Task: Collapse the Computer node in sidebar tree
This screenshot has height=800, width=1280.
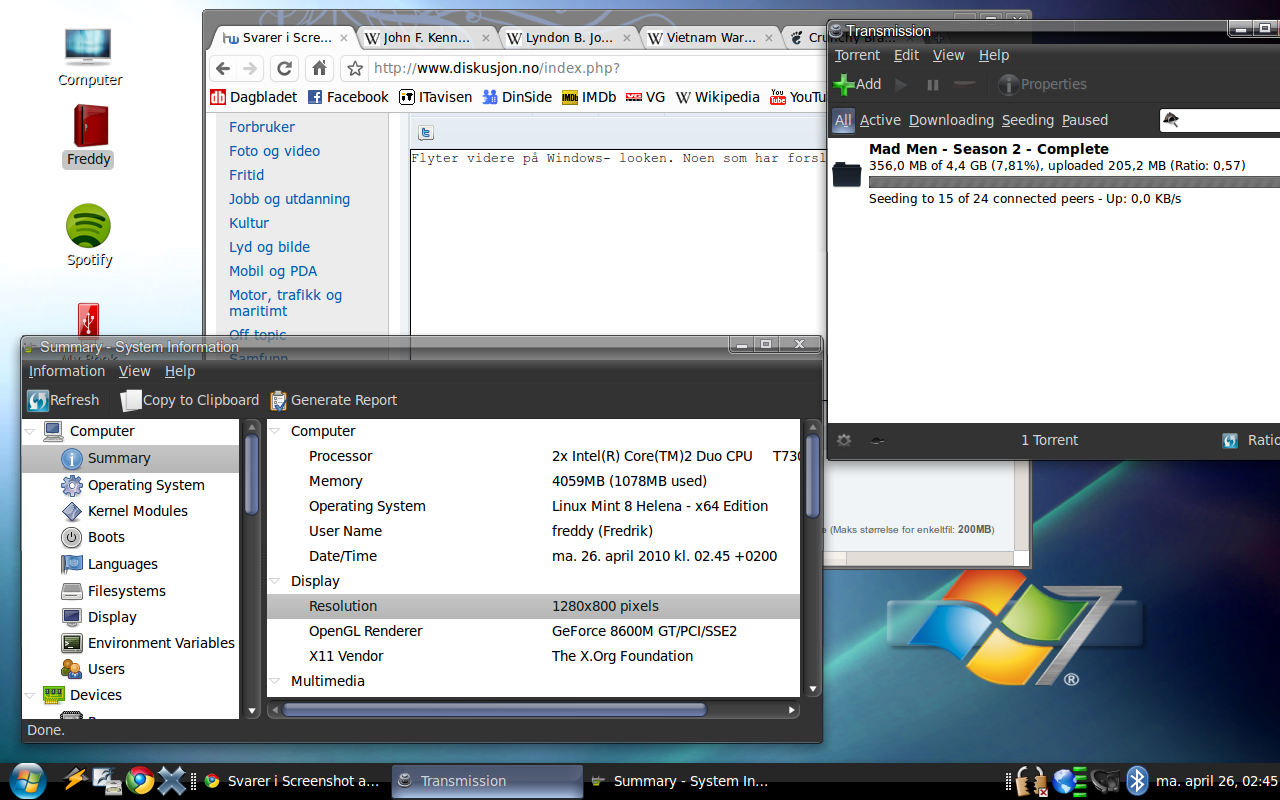Action: tap(29, 432)
